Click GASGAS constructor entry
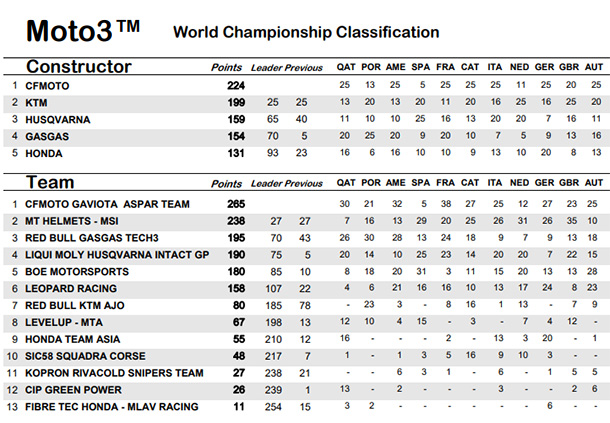This screenshot has height=423, width=610. coord(47,137)
